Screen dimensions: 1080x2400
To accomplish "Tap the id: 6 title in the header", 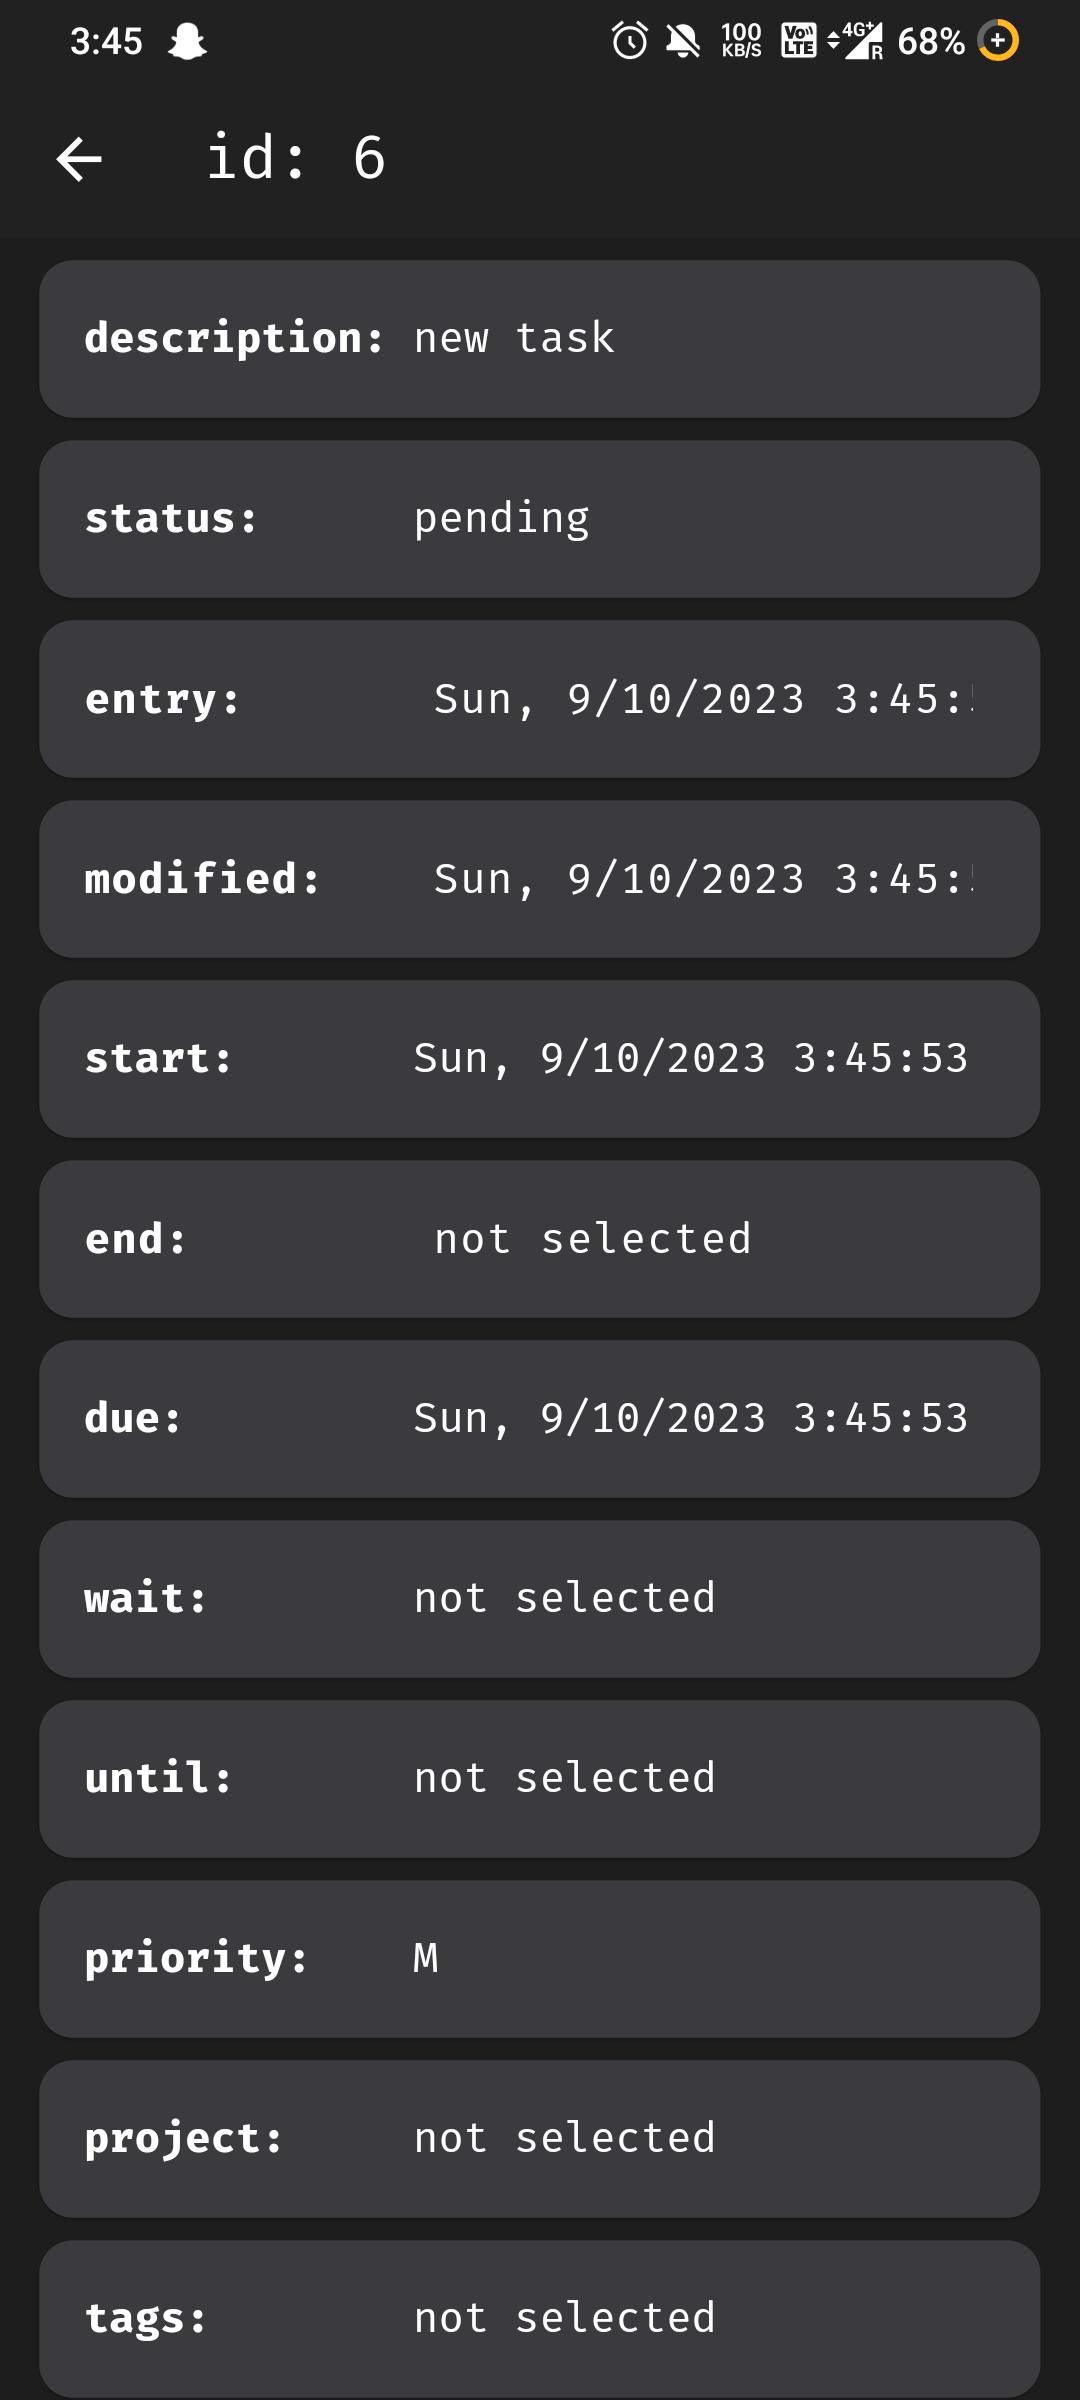I will point(296,158).
